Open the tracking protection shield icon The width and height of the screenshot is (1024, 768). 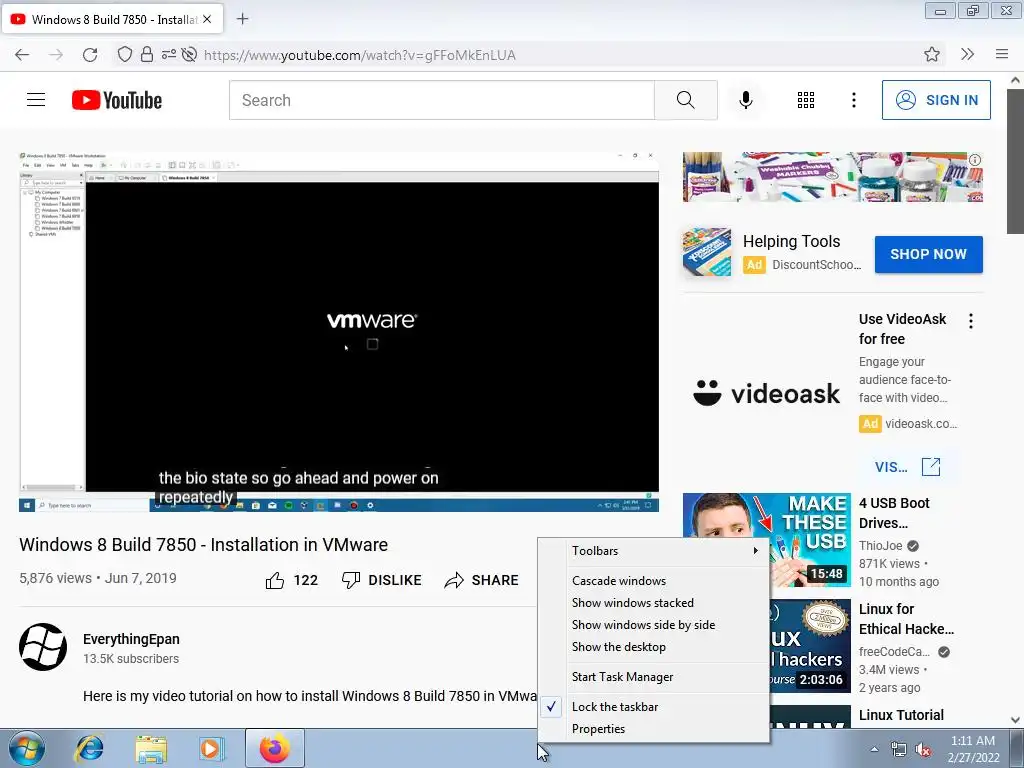coord(125,54)
